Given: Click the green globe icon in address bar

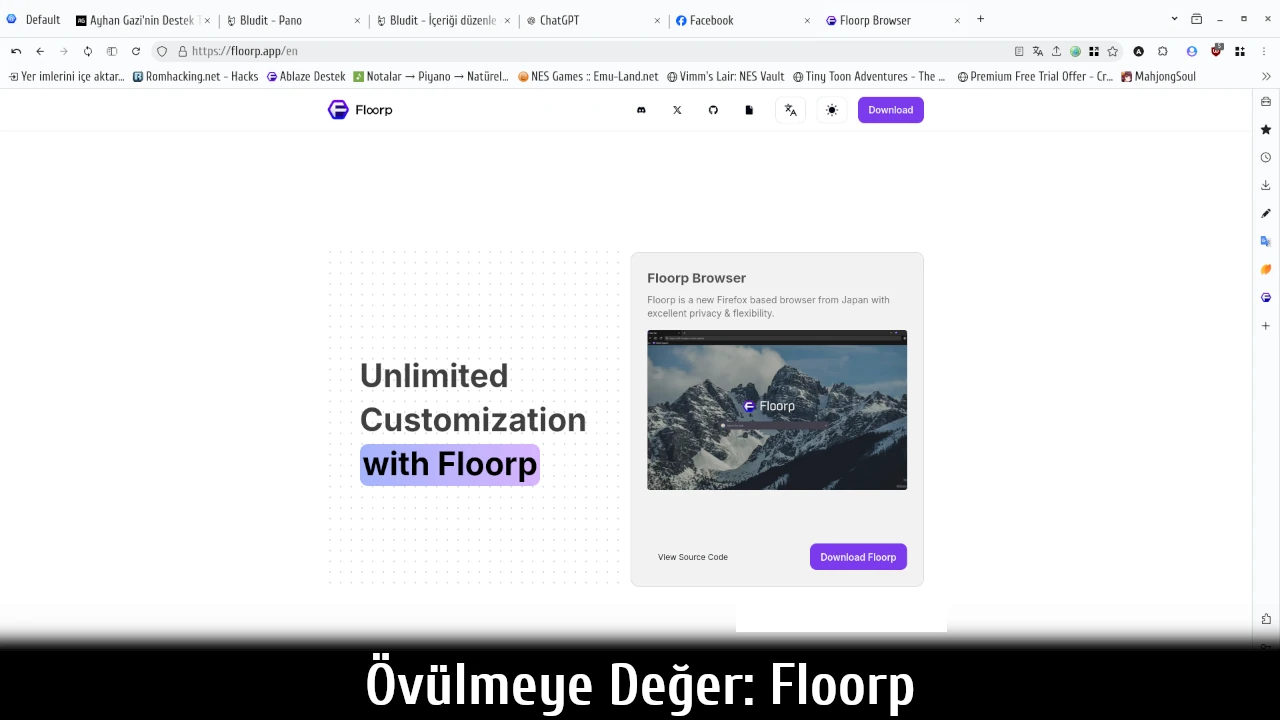Looking at the screenshot, I should click(x=1075, y=51).
